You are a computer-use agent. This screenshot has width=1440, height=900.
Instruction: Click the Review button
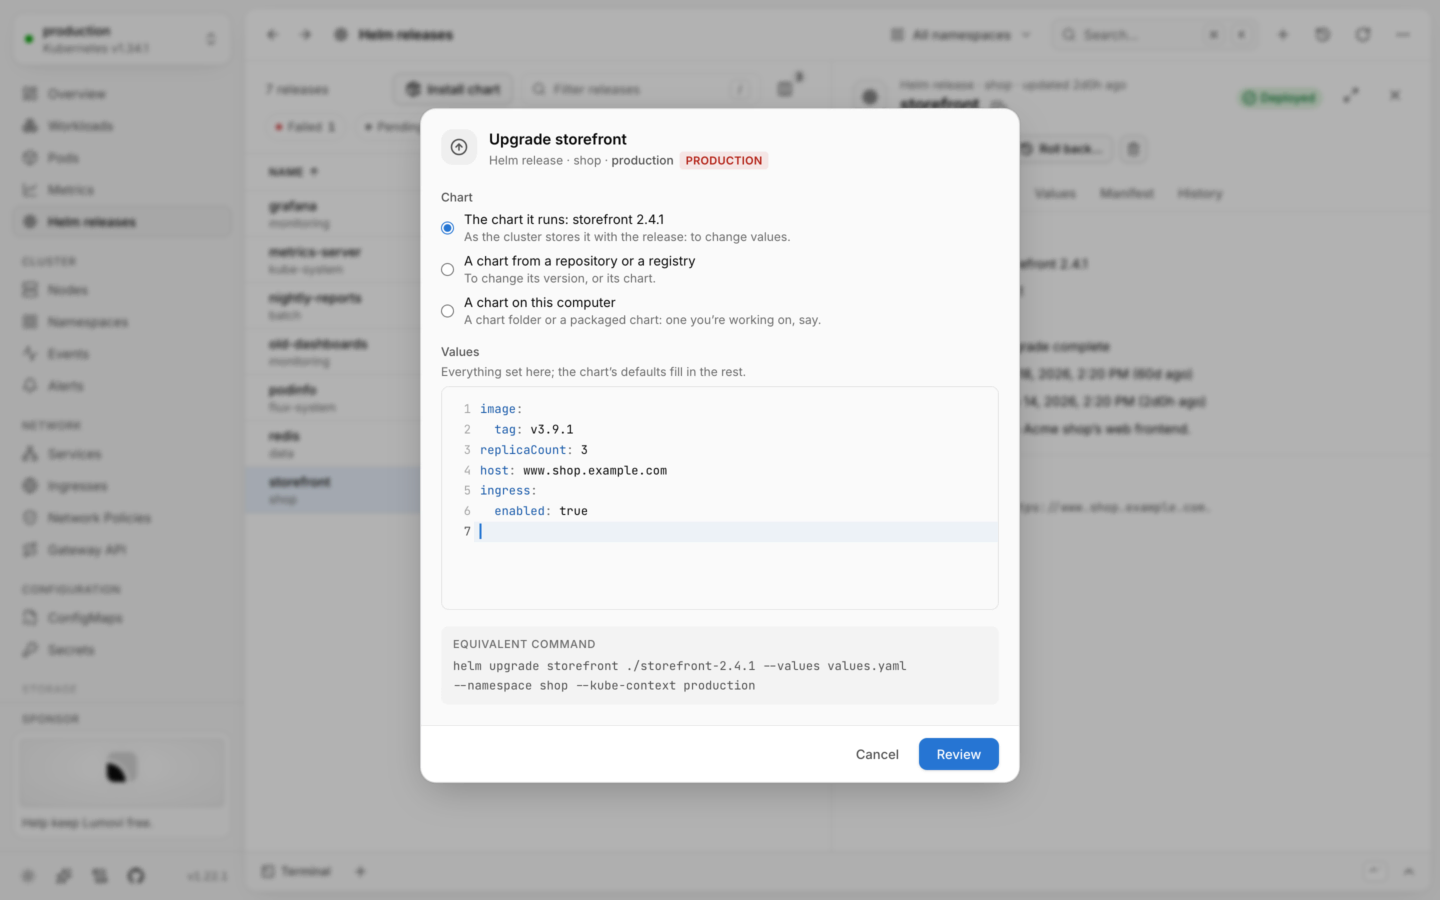point(958,754)
